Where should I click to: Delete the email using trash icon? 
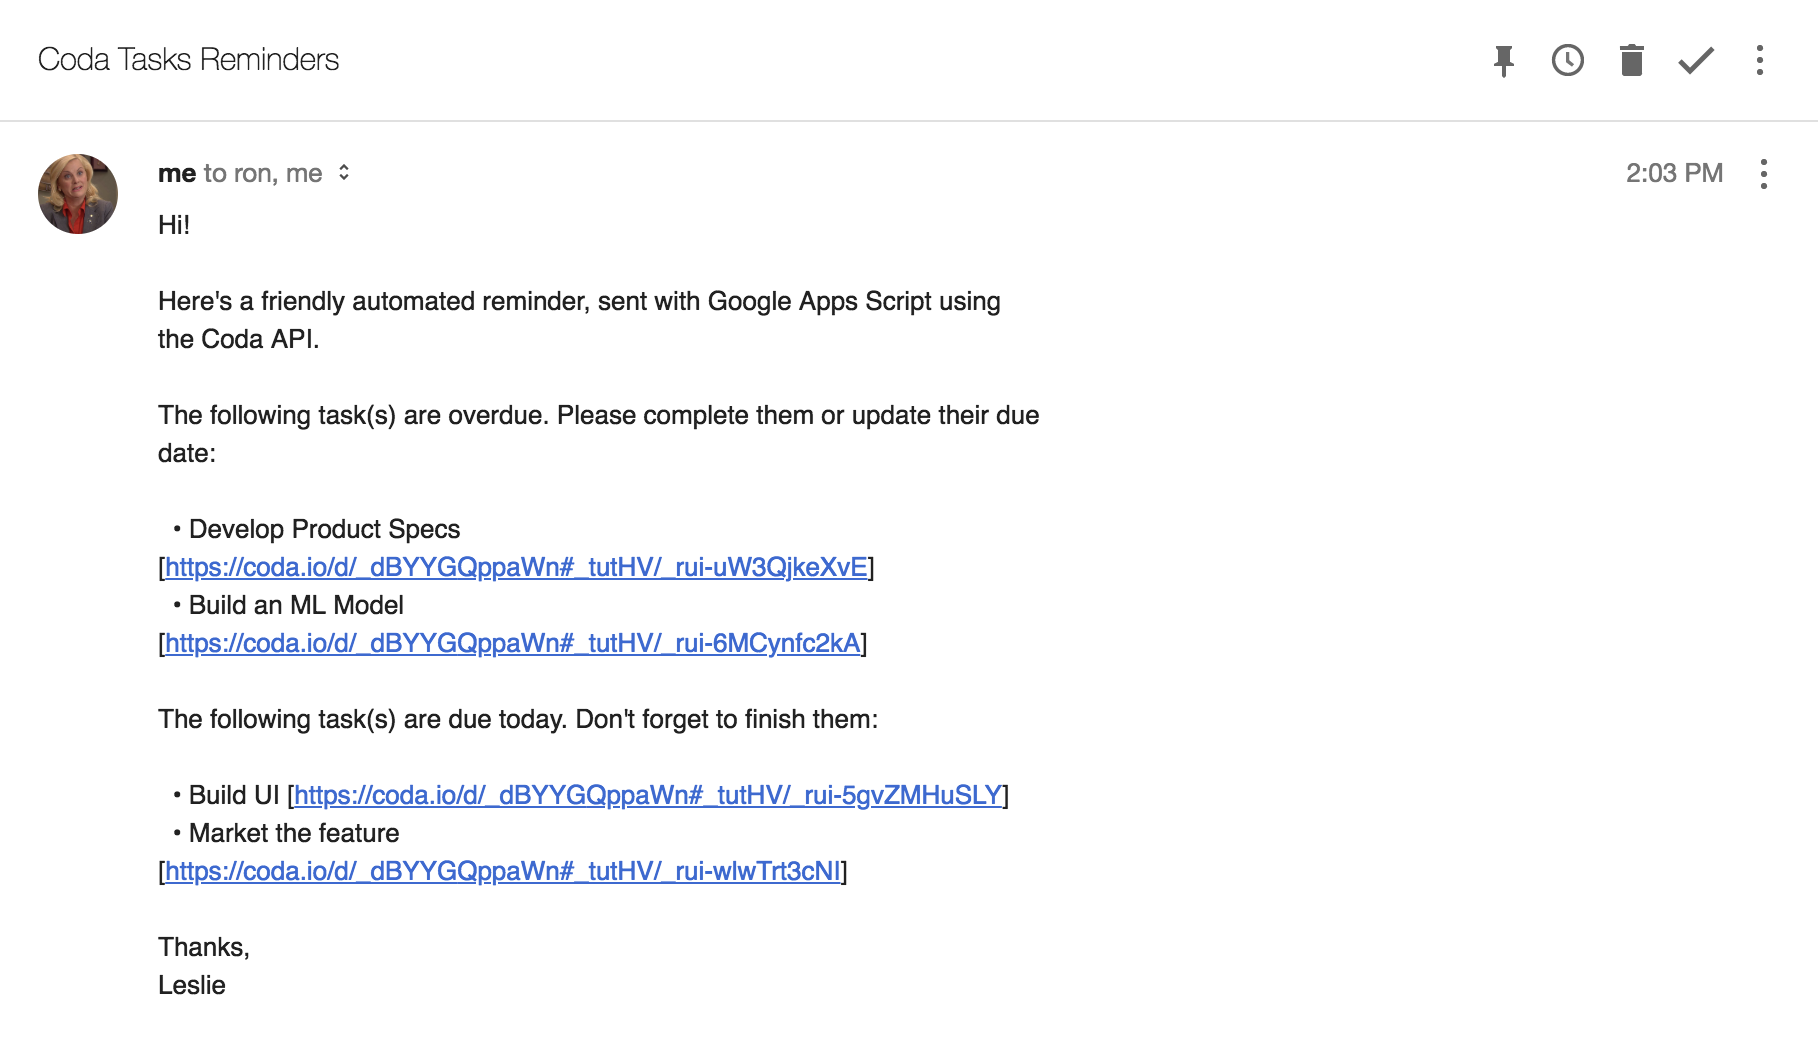[x=1631, y=61]
